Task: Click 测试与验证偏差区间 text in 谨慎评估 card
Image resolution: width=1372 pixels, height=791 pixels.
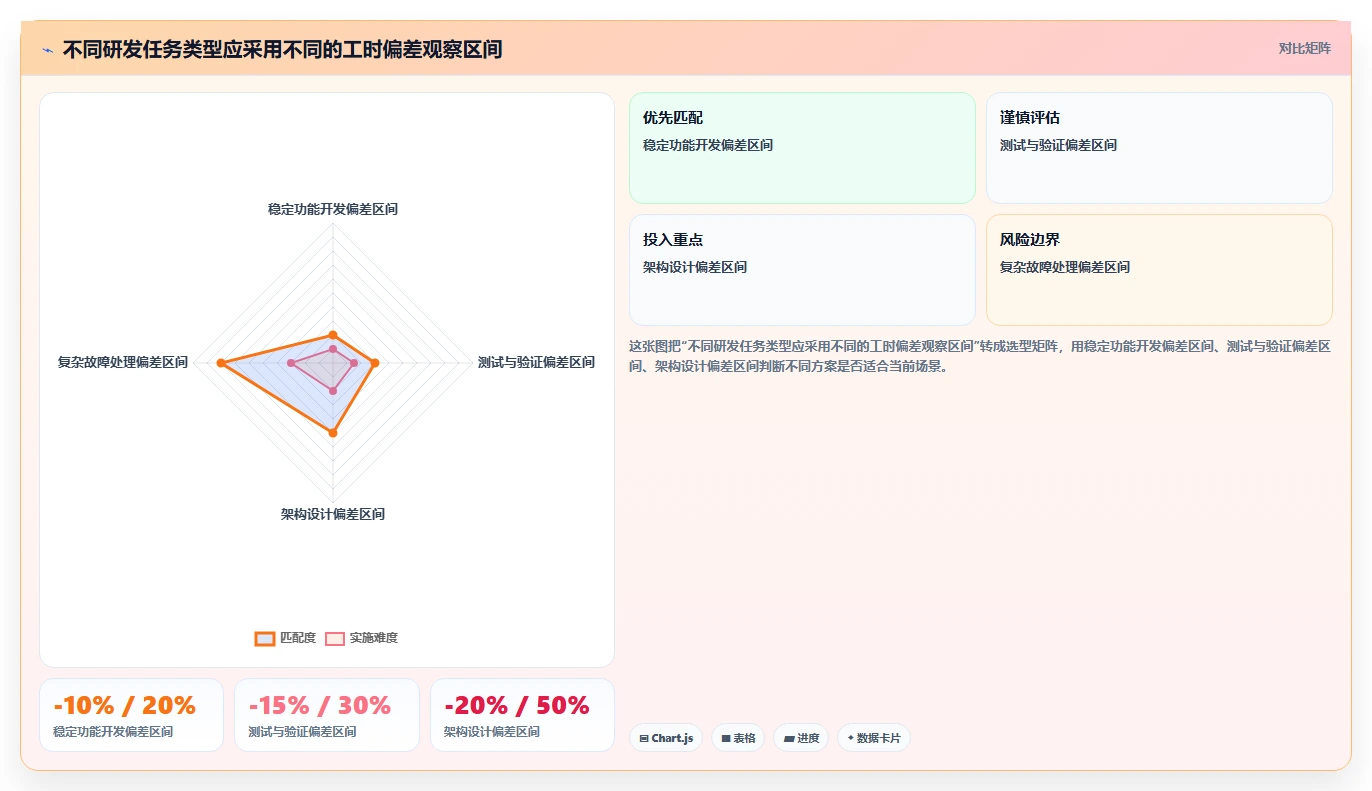Action: tap(1058, 145)
